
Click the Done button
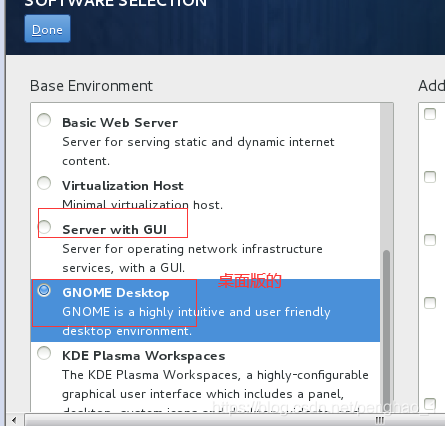click(x=47, y=29)
